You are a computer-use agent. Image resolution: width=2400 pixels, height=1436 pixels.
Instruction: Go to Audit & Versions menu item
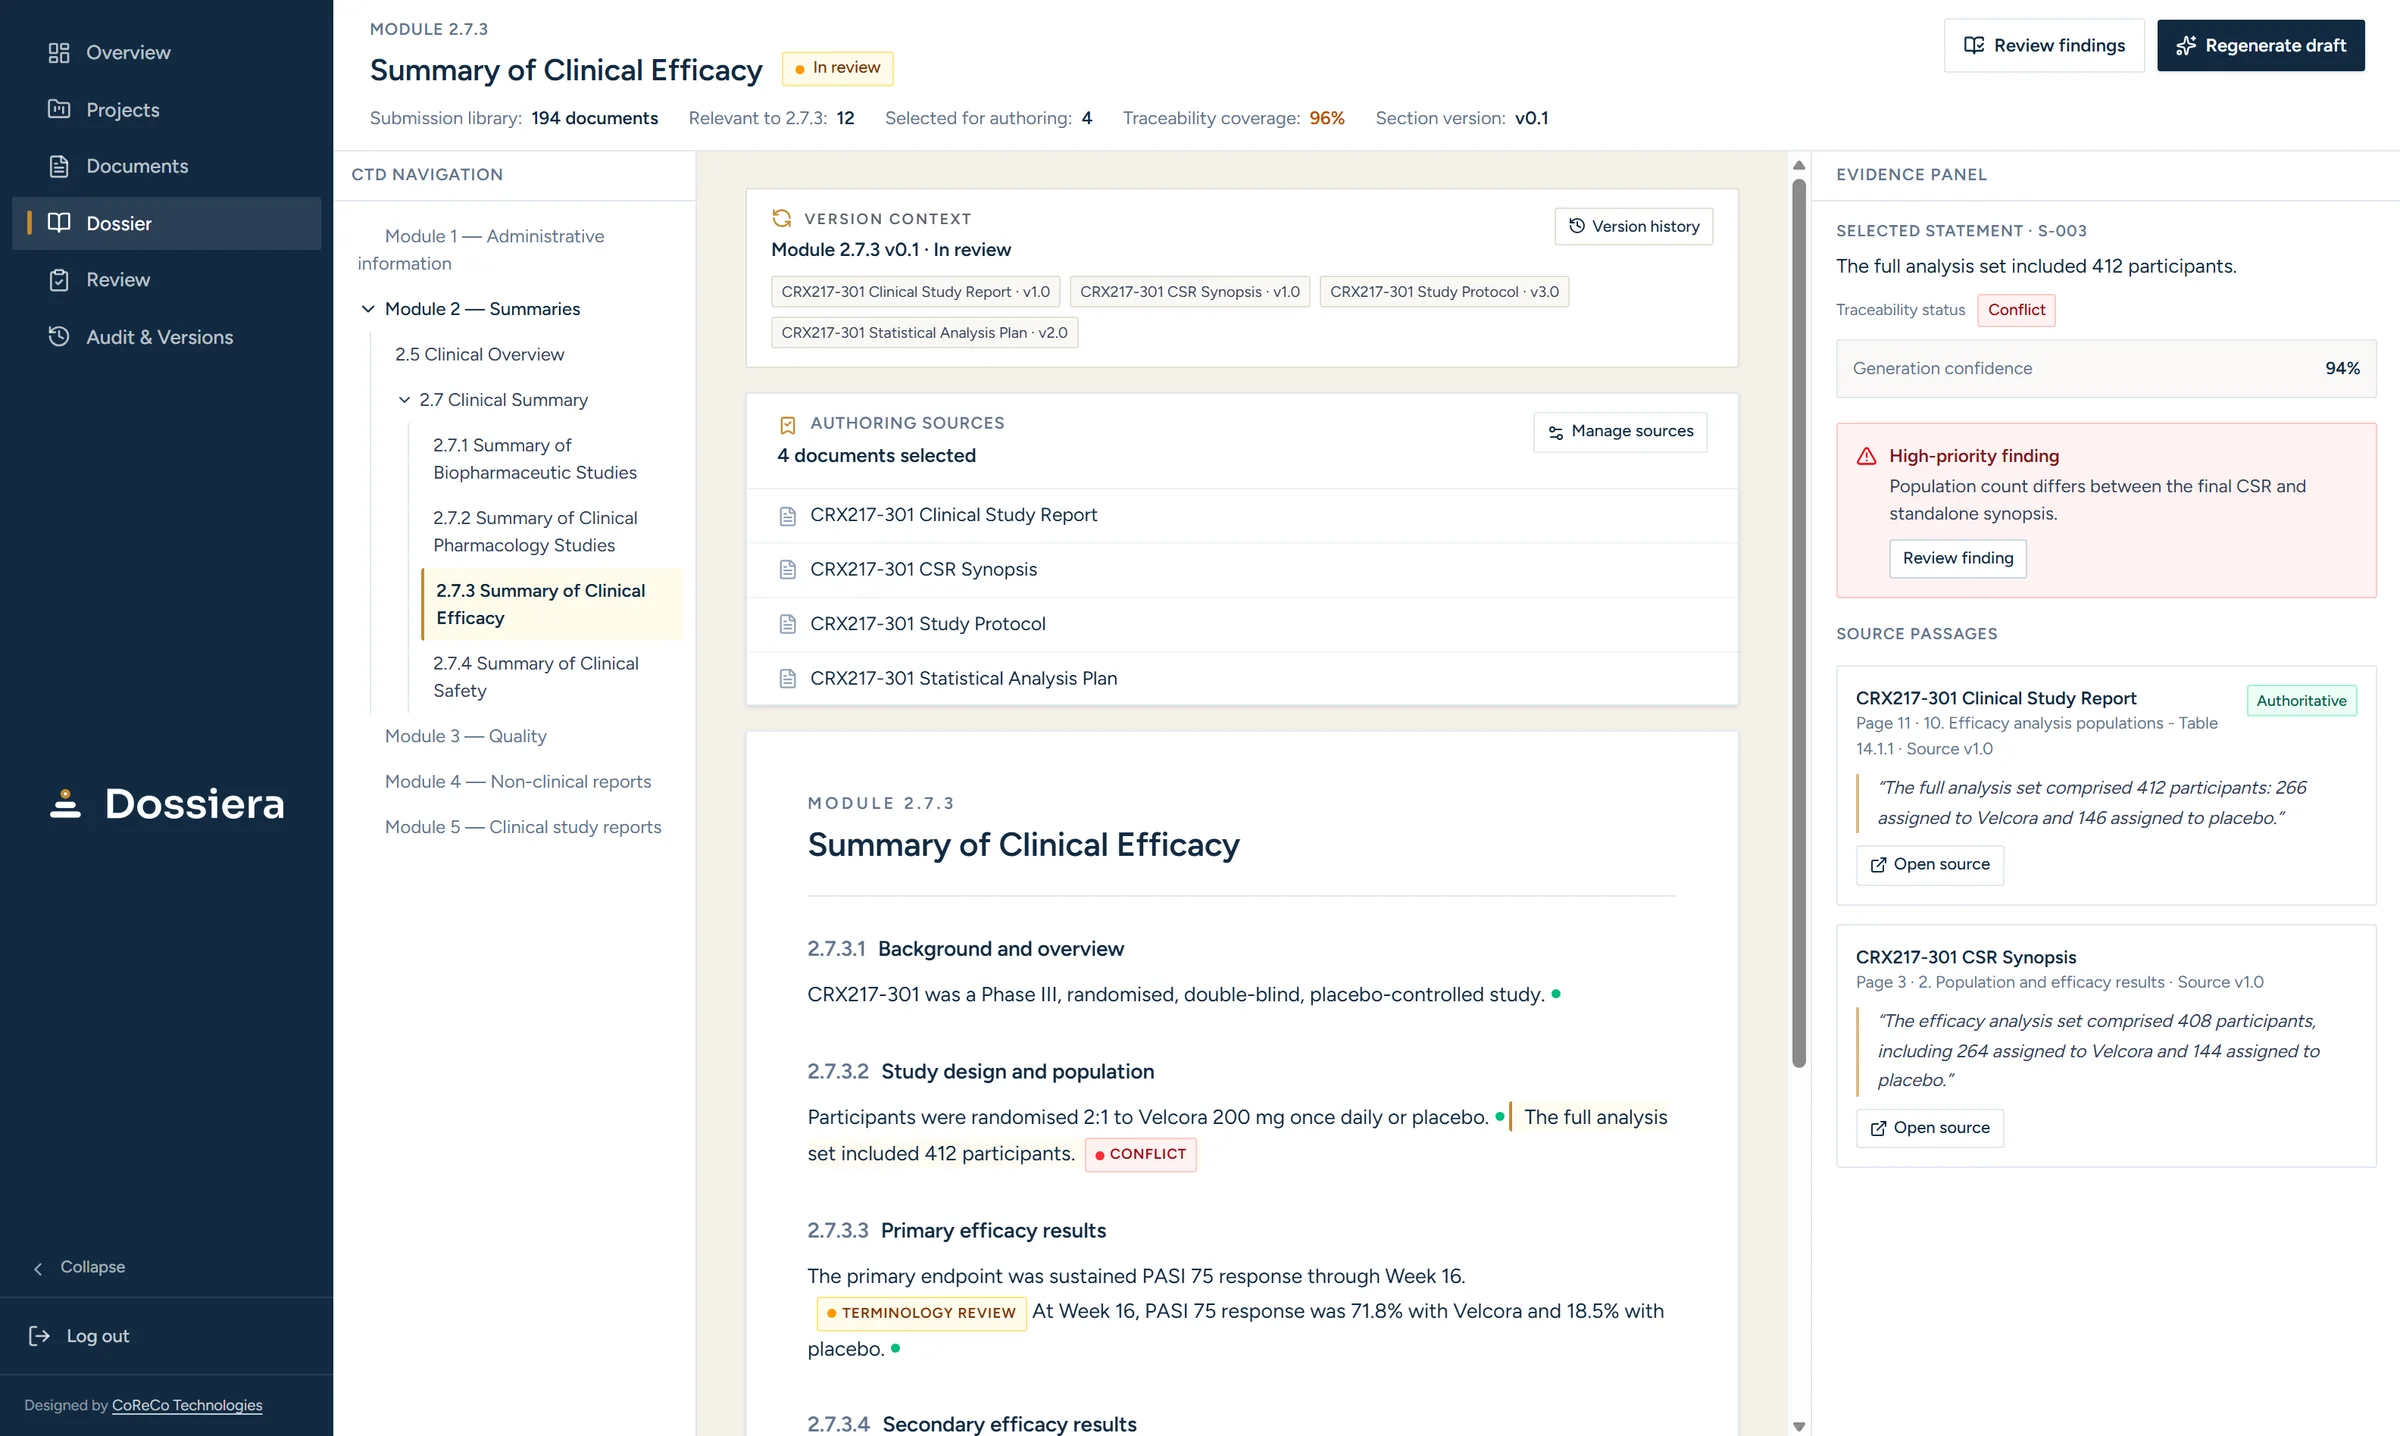point(166,337)
